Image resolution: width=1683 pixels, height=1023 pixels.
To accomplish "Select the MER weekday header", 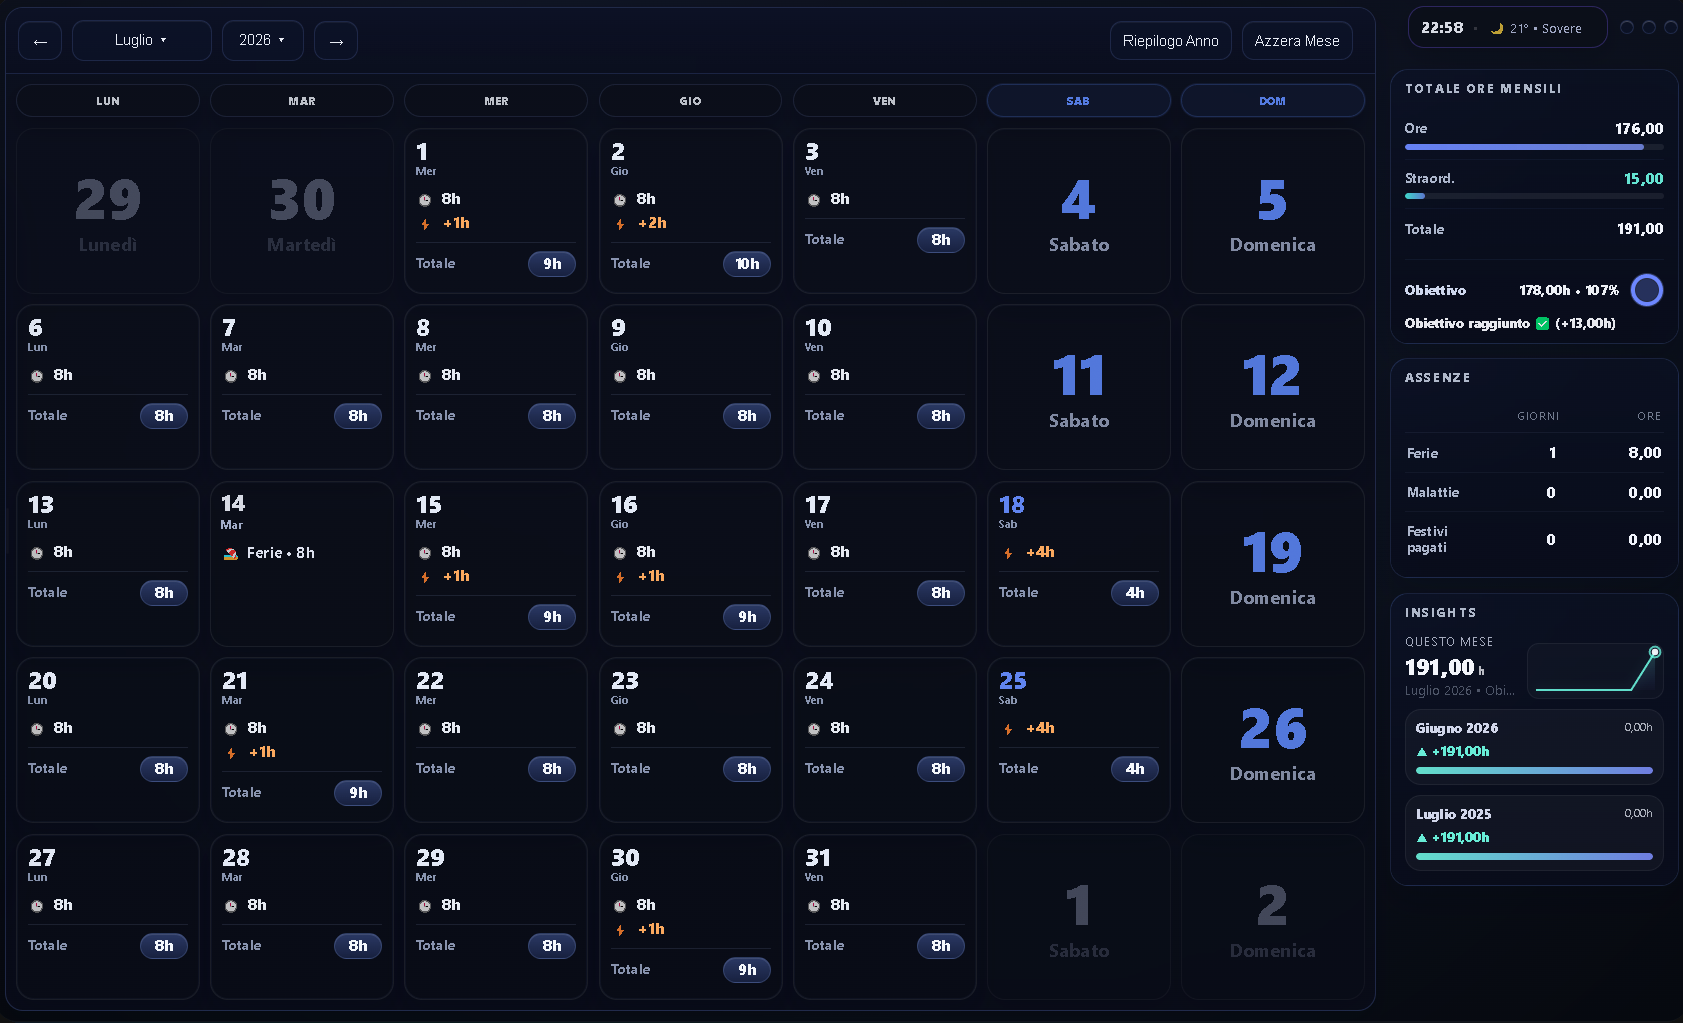I will [496, 101].
